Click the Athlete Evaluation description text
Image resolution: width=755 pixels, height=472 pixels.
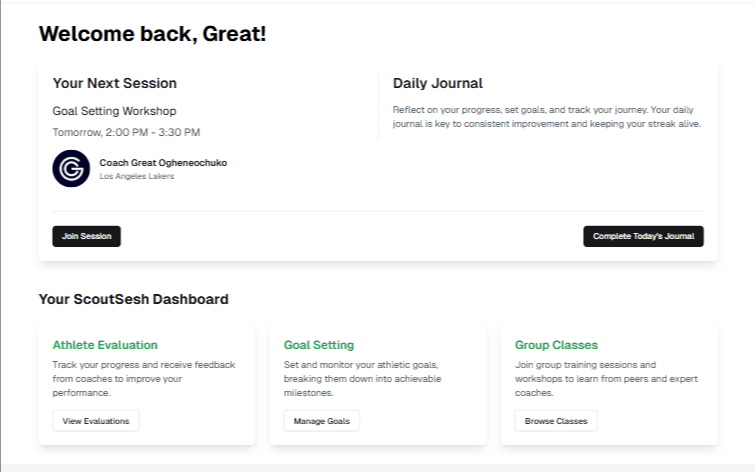pos(144,379)
